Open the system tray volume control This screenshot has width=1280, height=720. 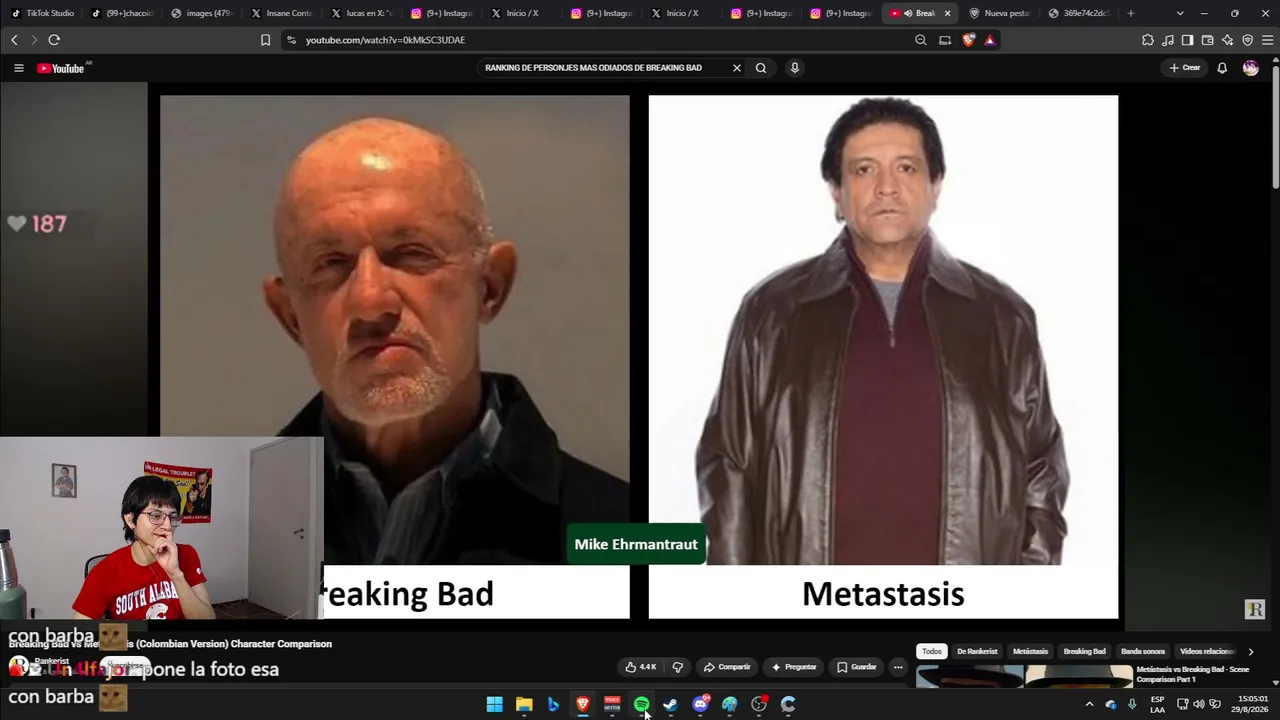click(x=1199, y=704)
